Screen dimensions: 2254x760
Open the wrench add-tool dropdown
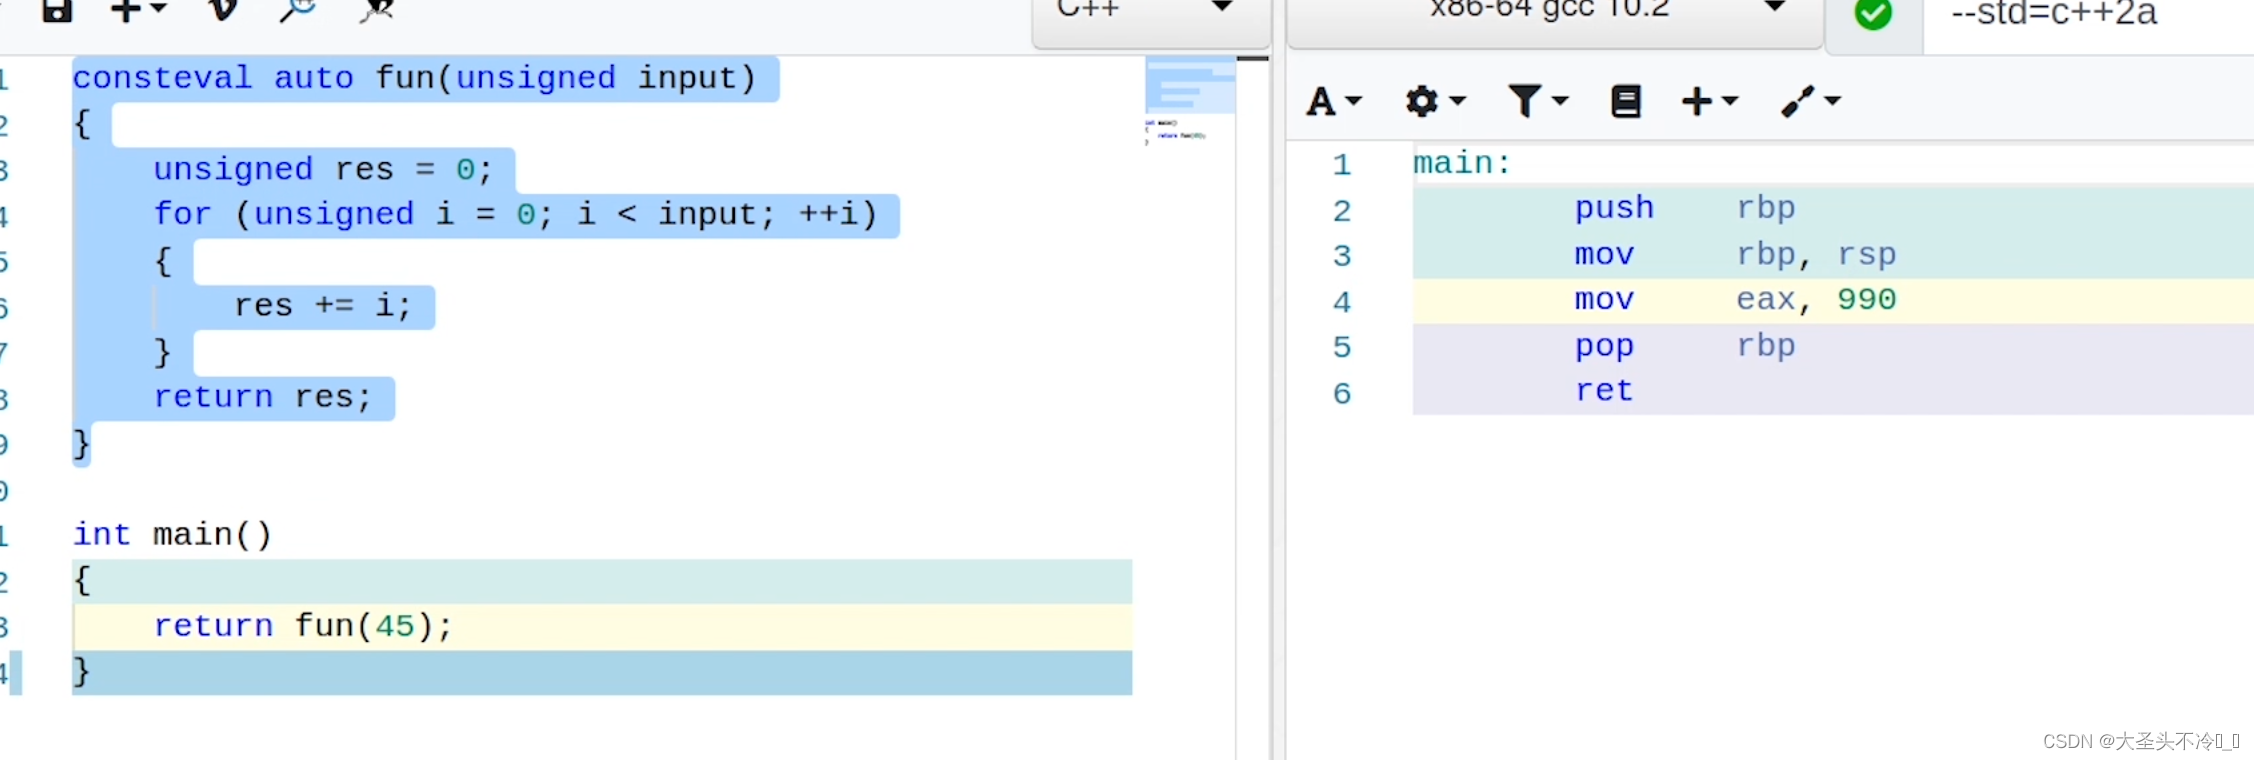[x=1811, y=101]
